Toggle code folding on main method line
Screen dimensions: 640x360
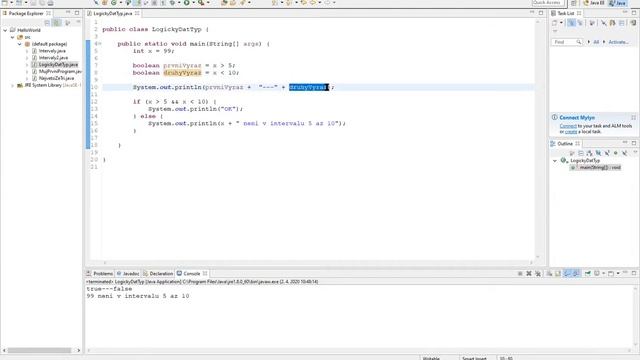point(100,44)
